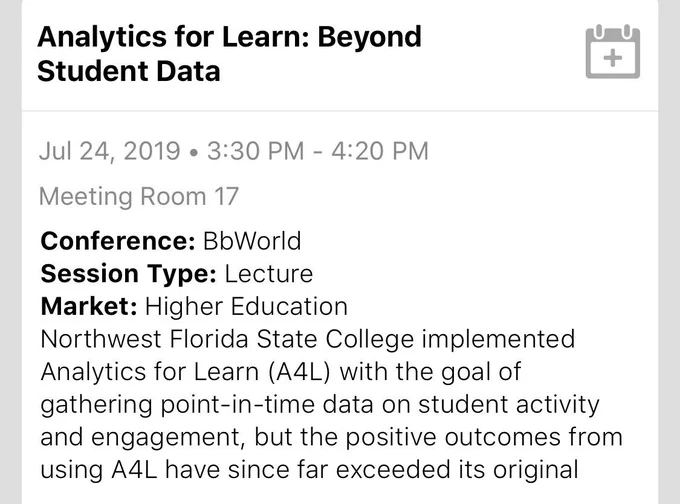The width and height of the screenshot is (680, 504).
Task: Click the 'Higher Education' text
Action: tap(246, 306)
